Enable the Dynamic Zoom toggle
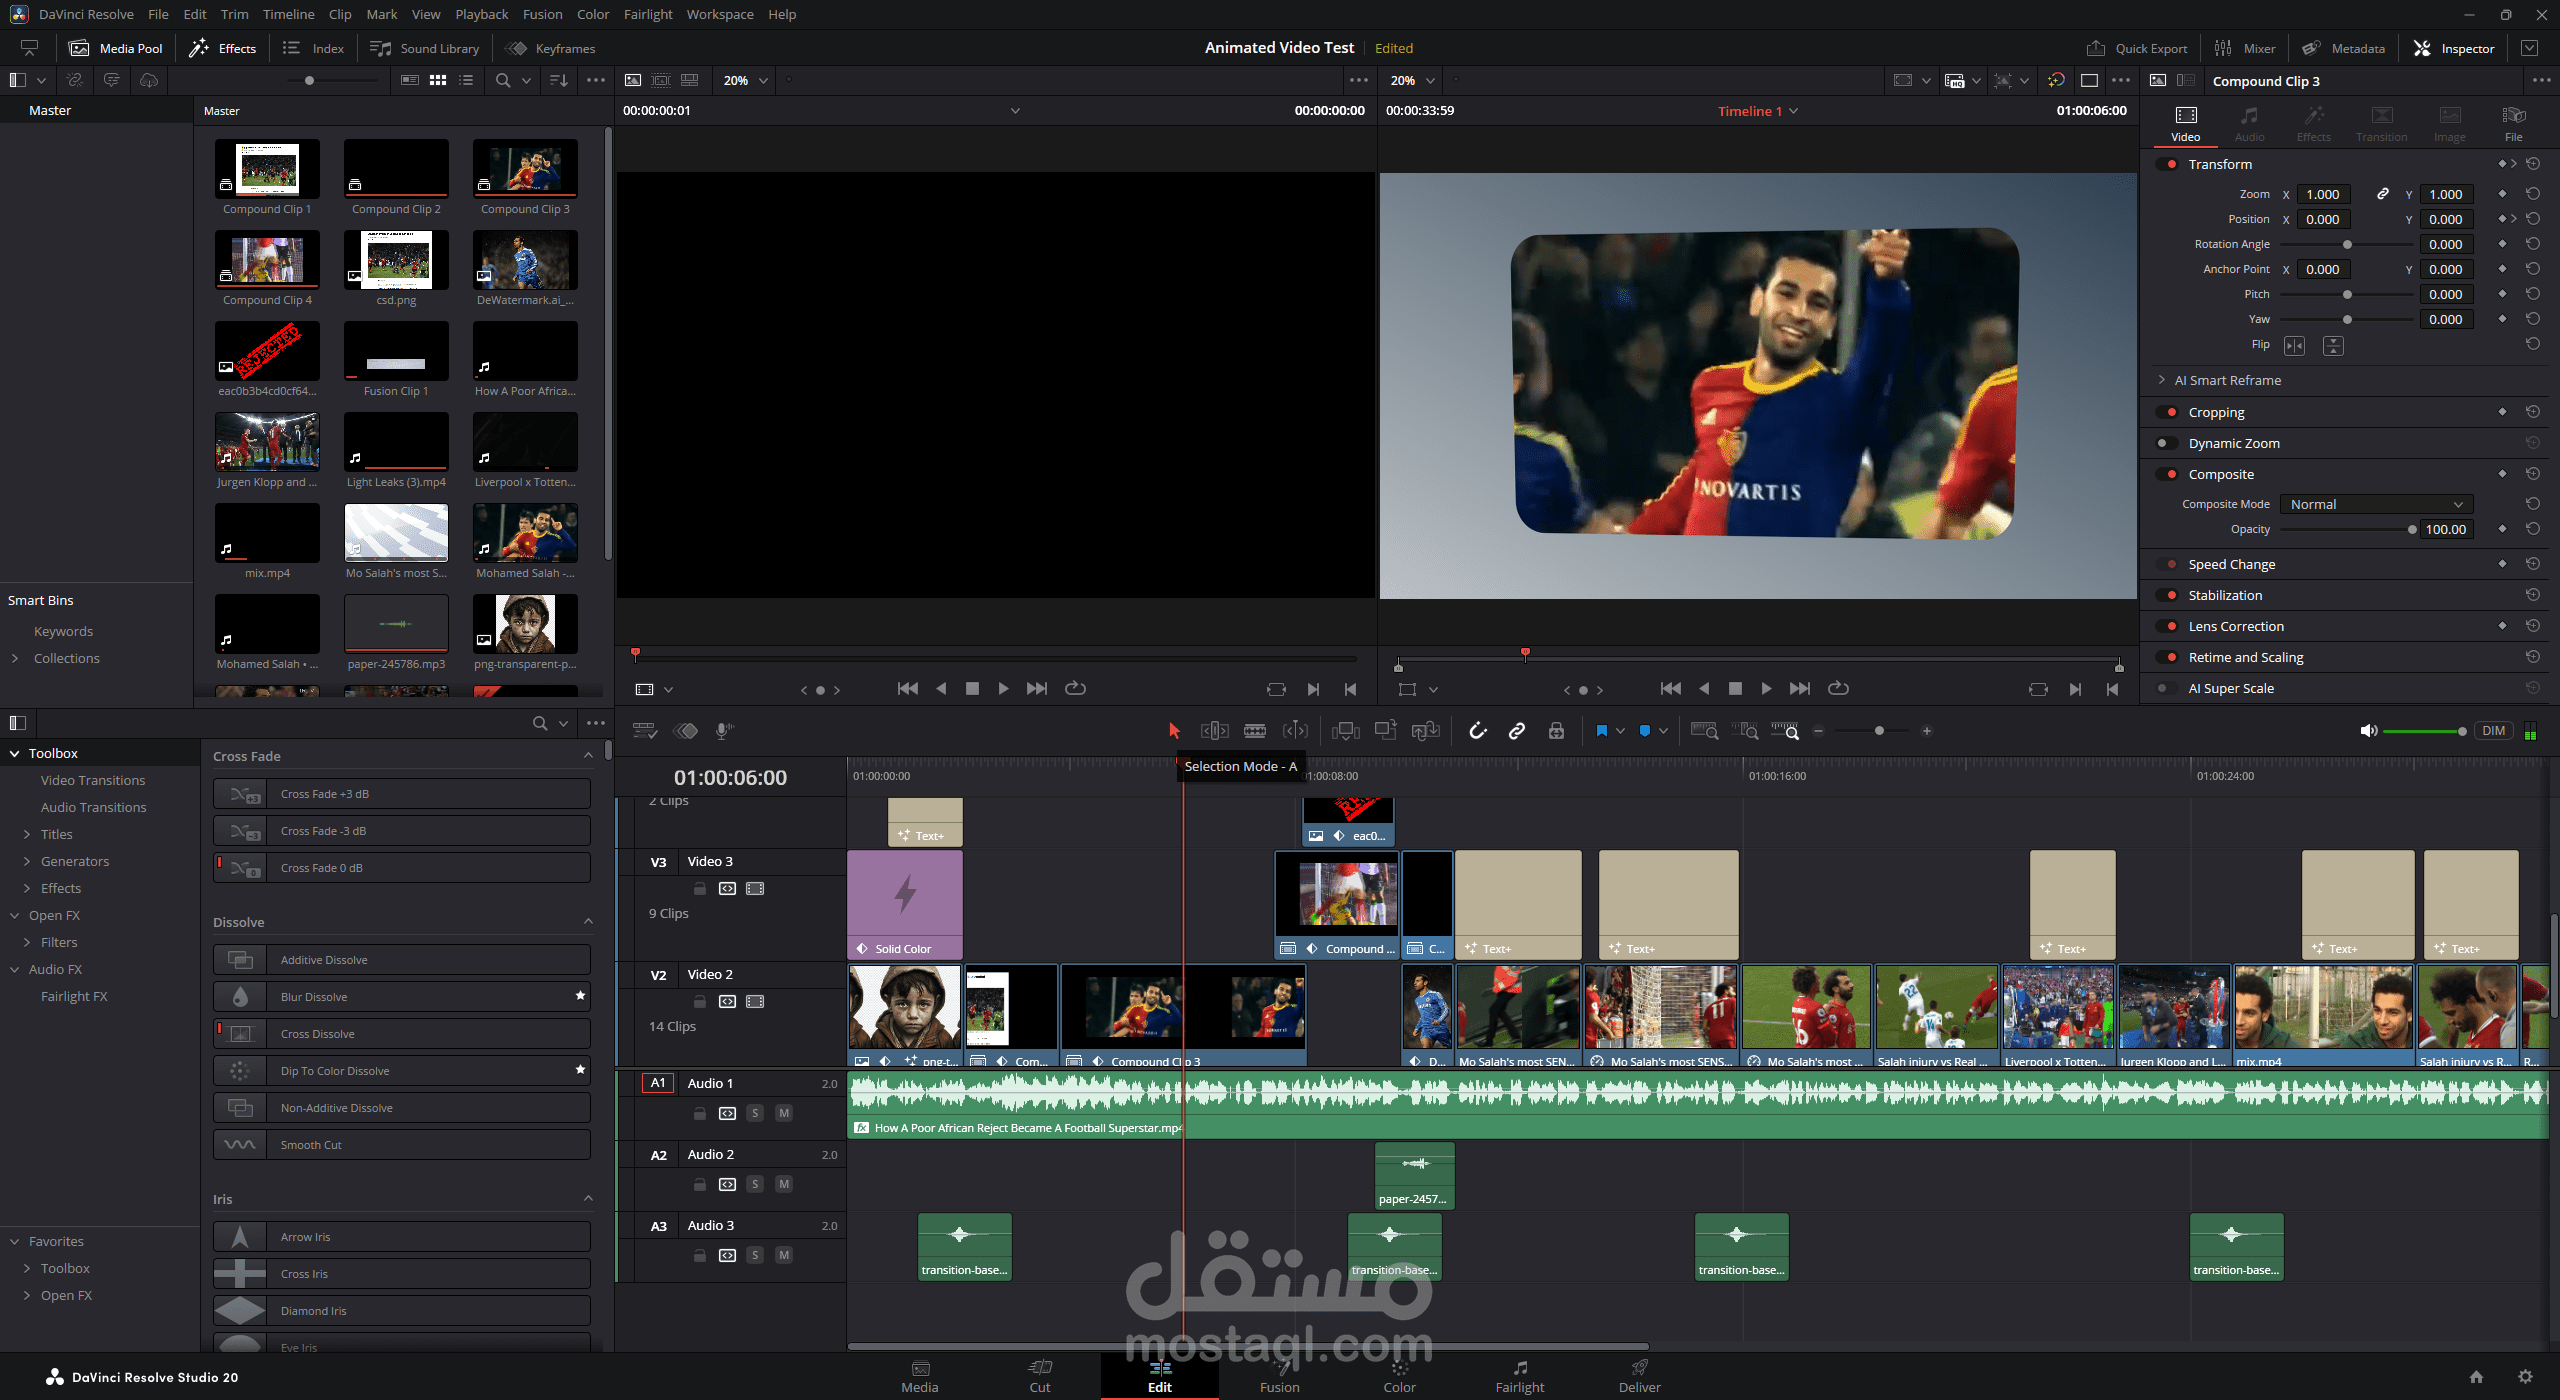The height and width of the screenshot is (1400, 2560). tap(2166, 443)
